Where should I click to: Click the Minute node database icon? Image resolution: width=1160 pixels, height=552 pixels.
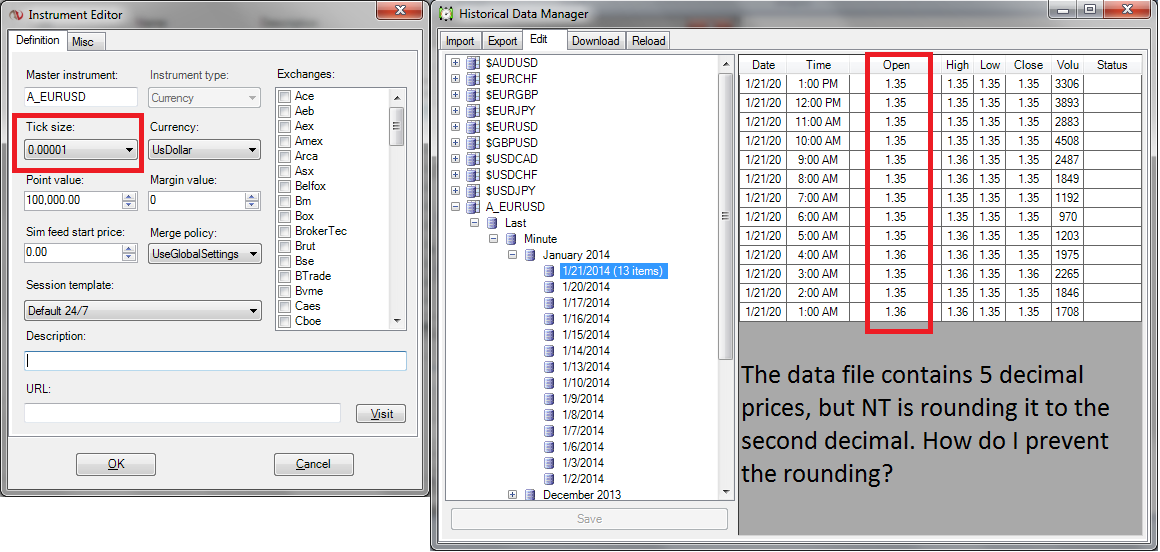(511, 239)
